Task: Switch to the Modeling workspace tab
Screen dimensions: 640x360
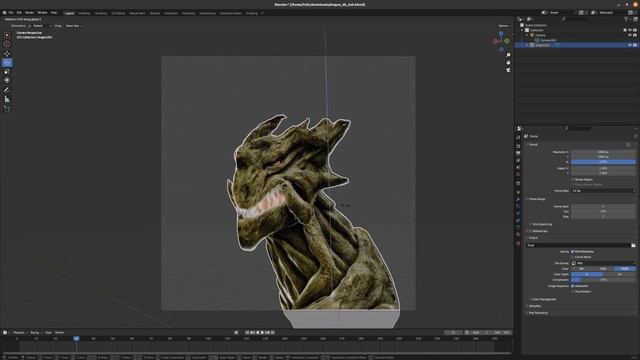Action: click(84, 13)
